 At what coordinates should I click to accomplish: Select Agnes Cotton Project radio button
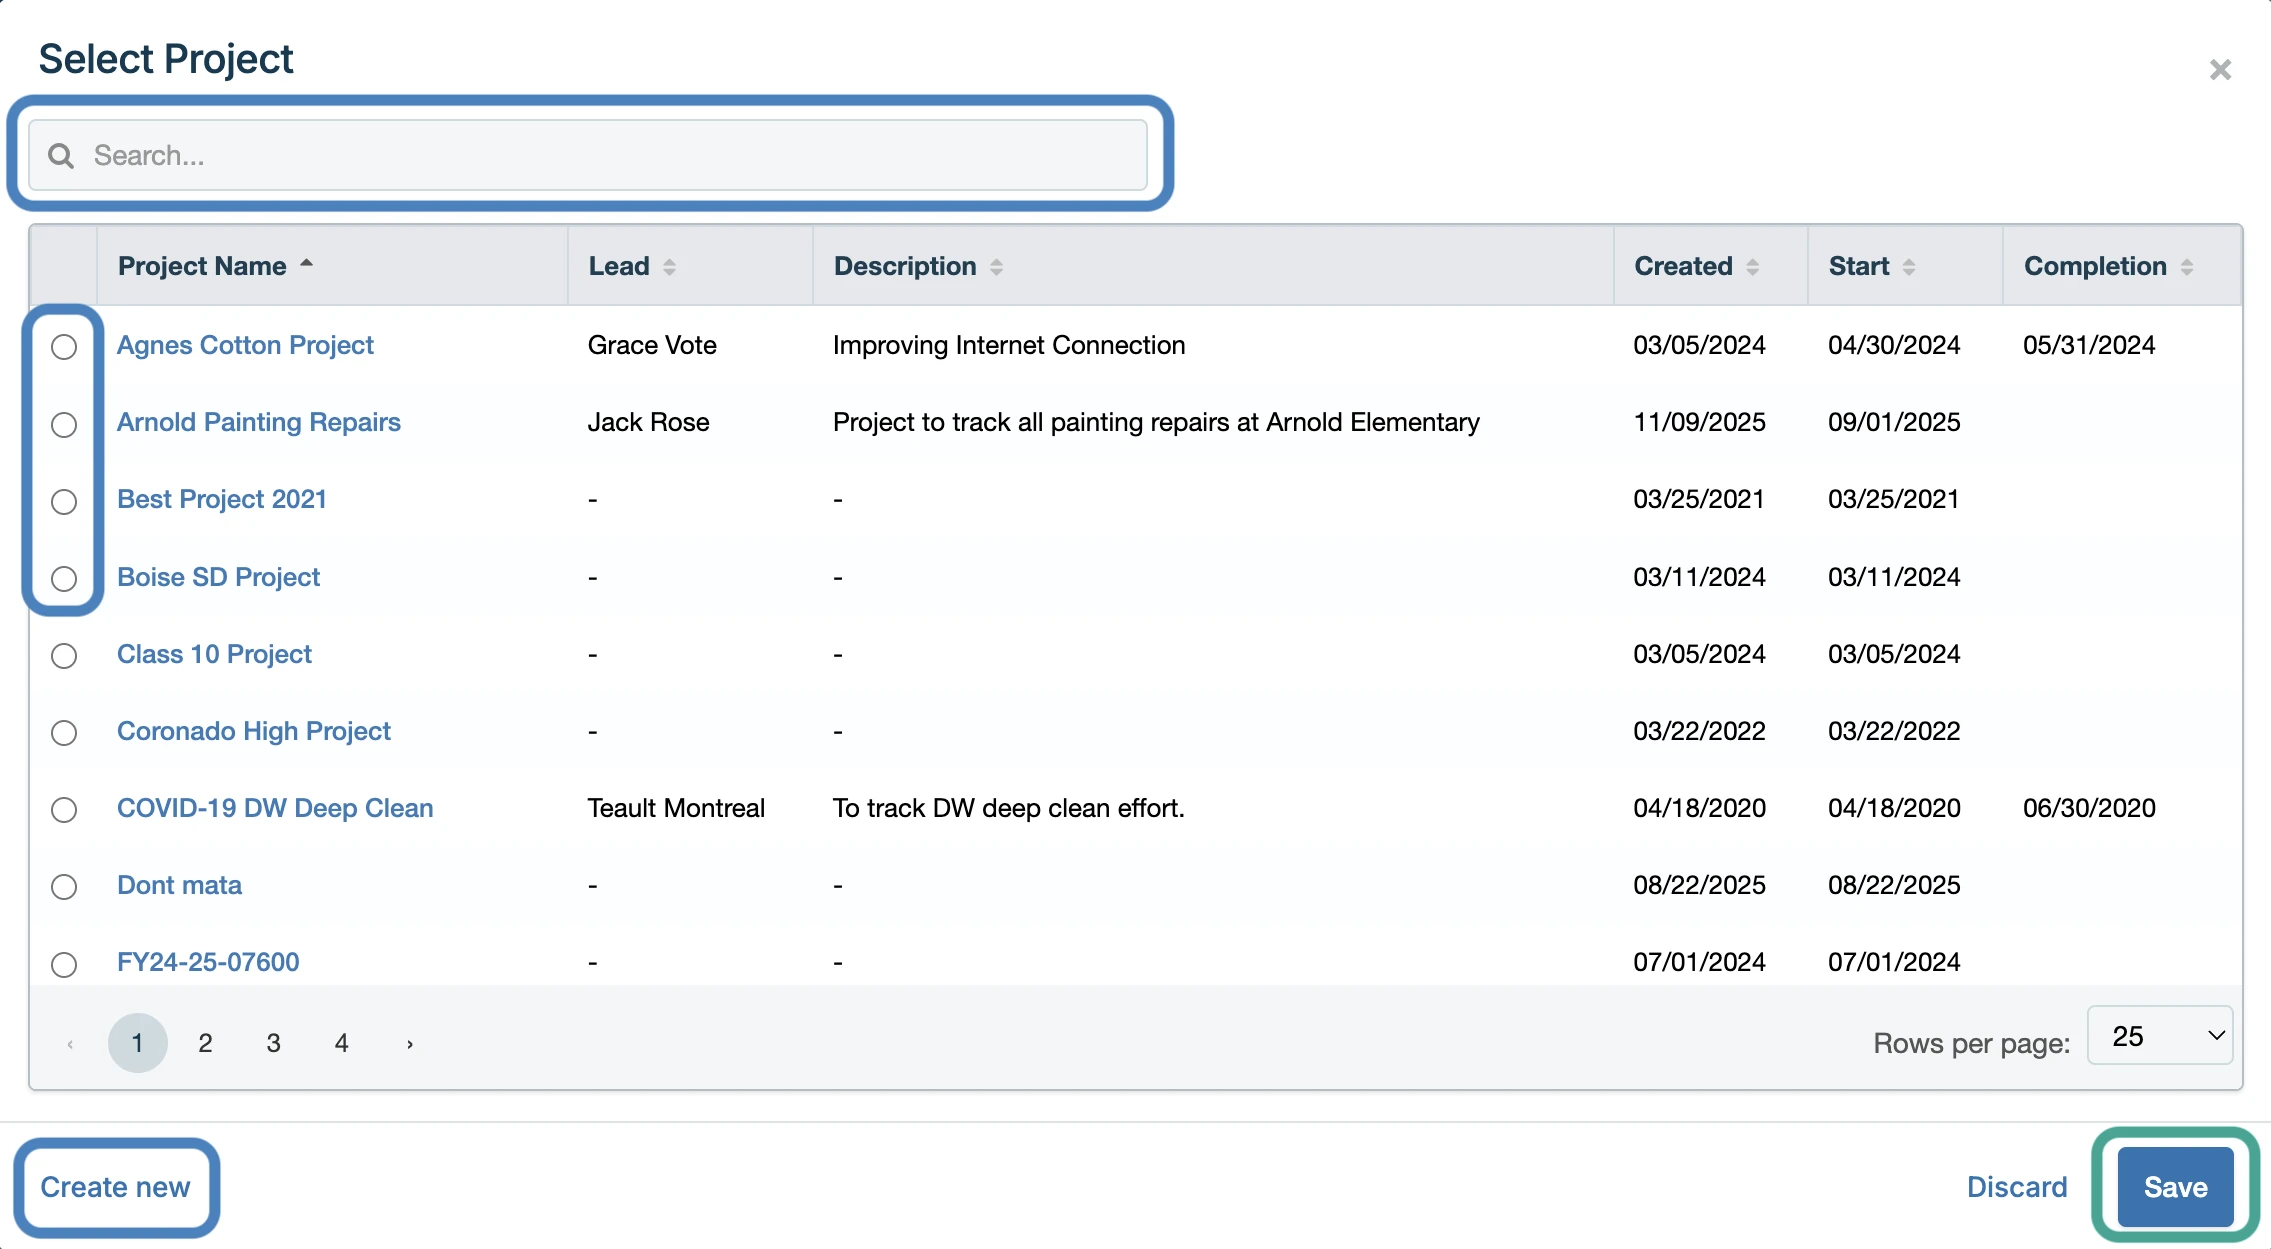(64, 347)
